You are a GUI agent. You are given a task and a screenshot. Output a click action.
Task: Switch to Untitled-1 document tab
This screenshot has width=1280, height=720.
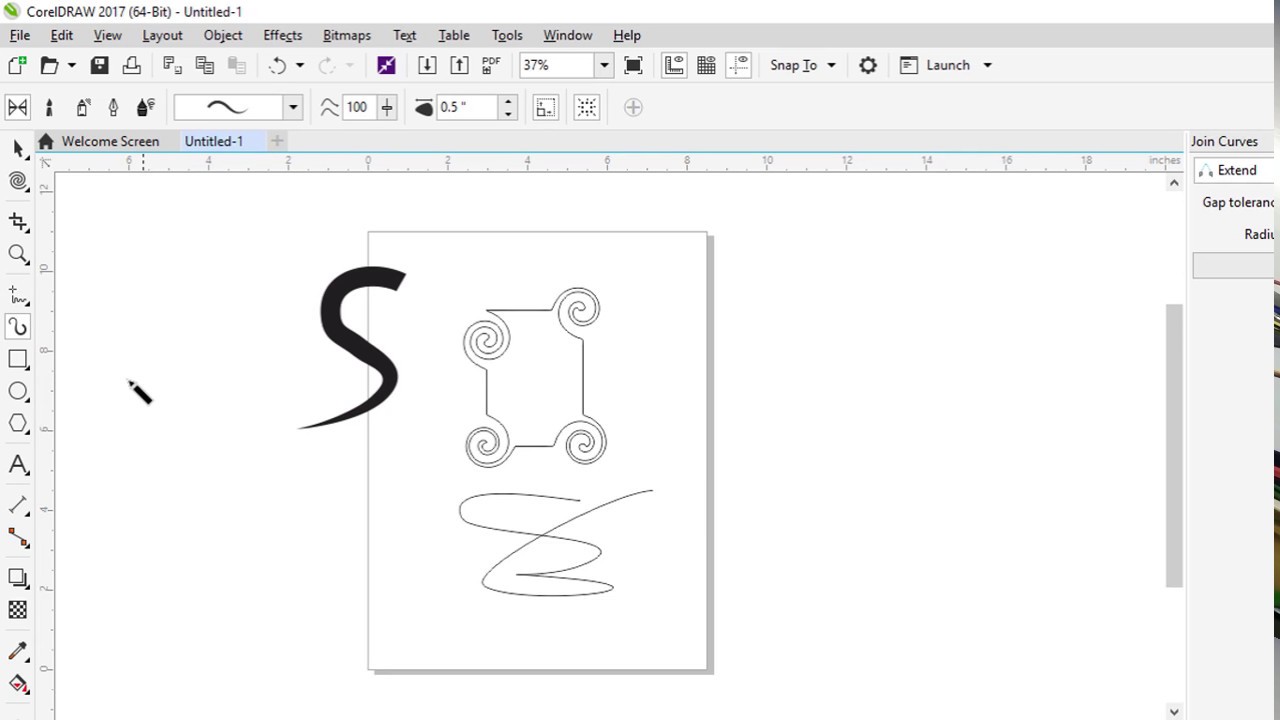click(213, 141)
